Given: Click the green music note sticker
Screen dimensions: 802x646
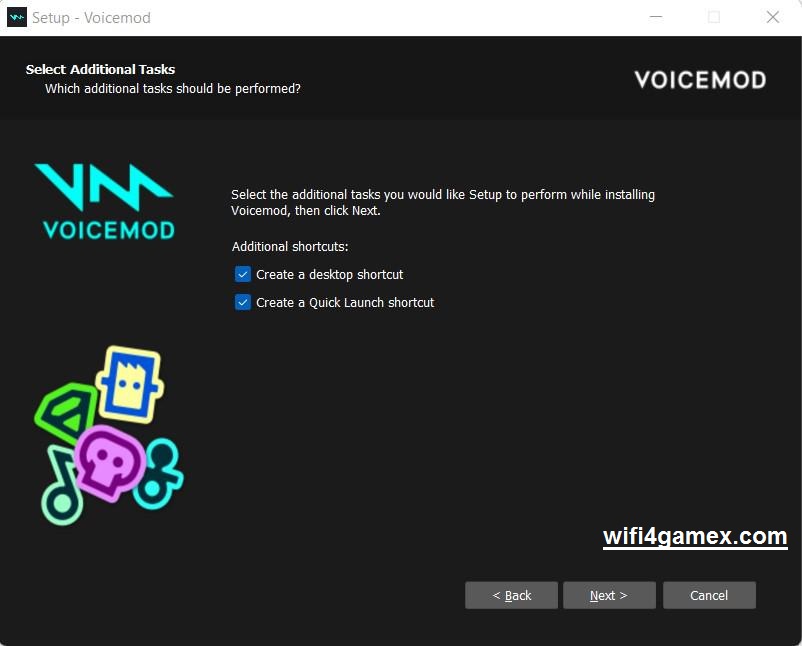Looking at the screenshot, I should click(62, 486).
